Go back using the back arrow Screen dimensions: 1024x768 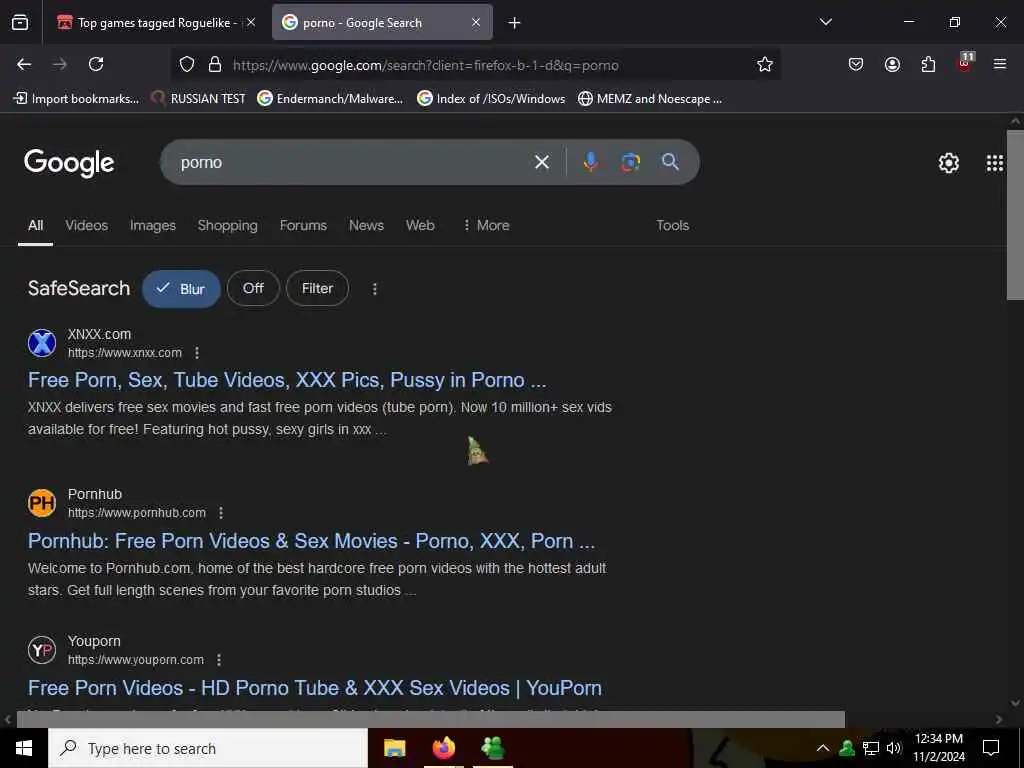point(24,64)
